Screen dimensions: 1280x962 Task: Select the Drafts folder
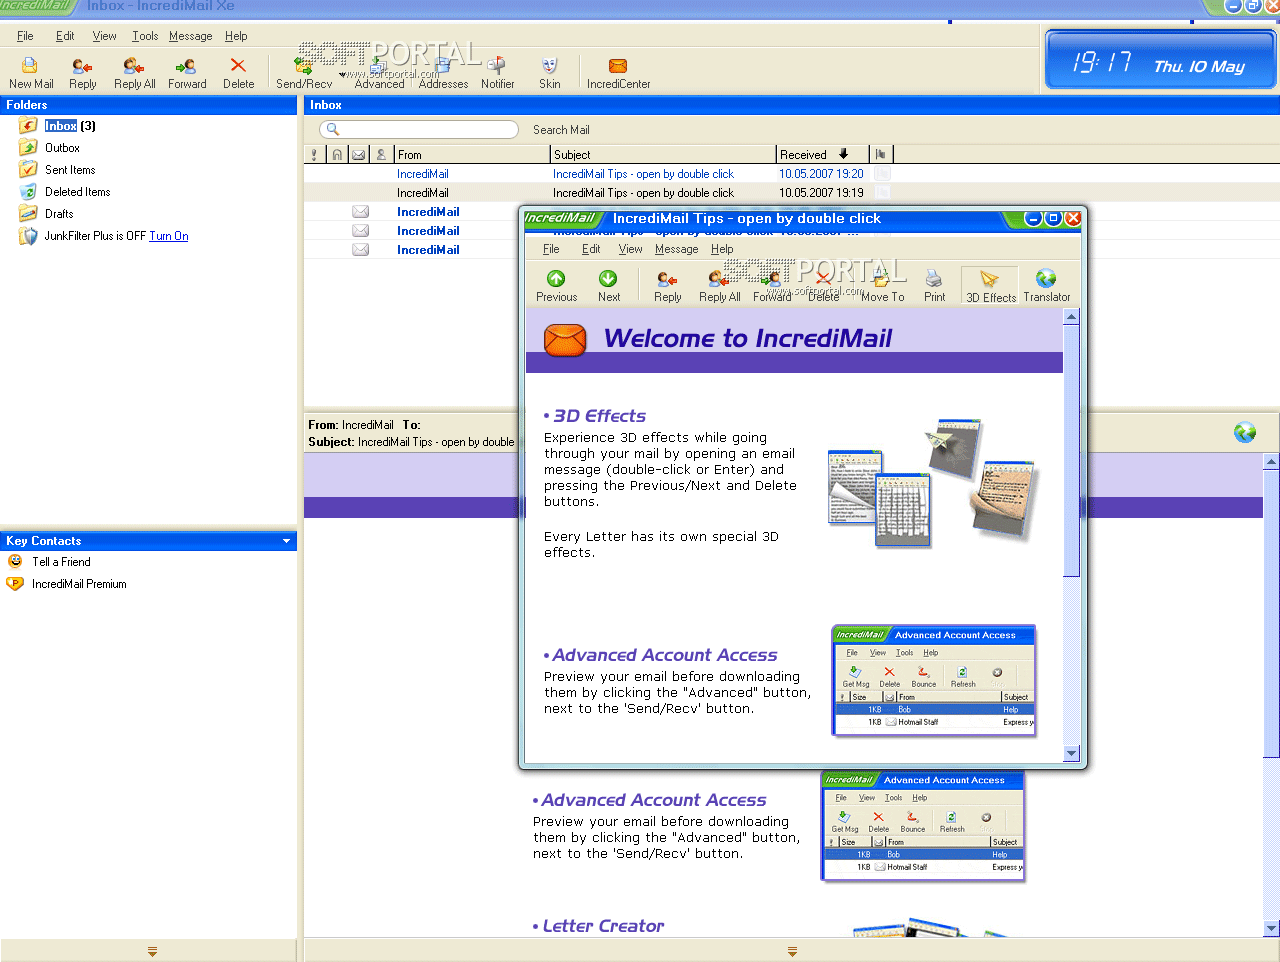tap(59, 214)
